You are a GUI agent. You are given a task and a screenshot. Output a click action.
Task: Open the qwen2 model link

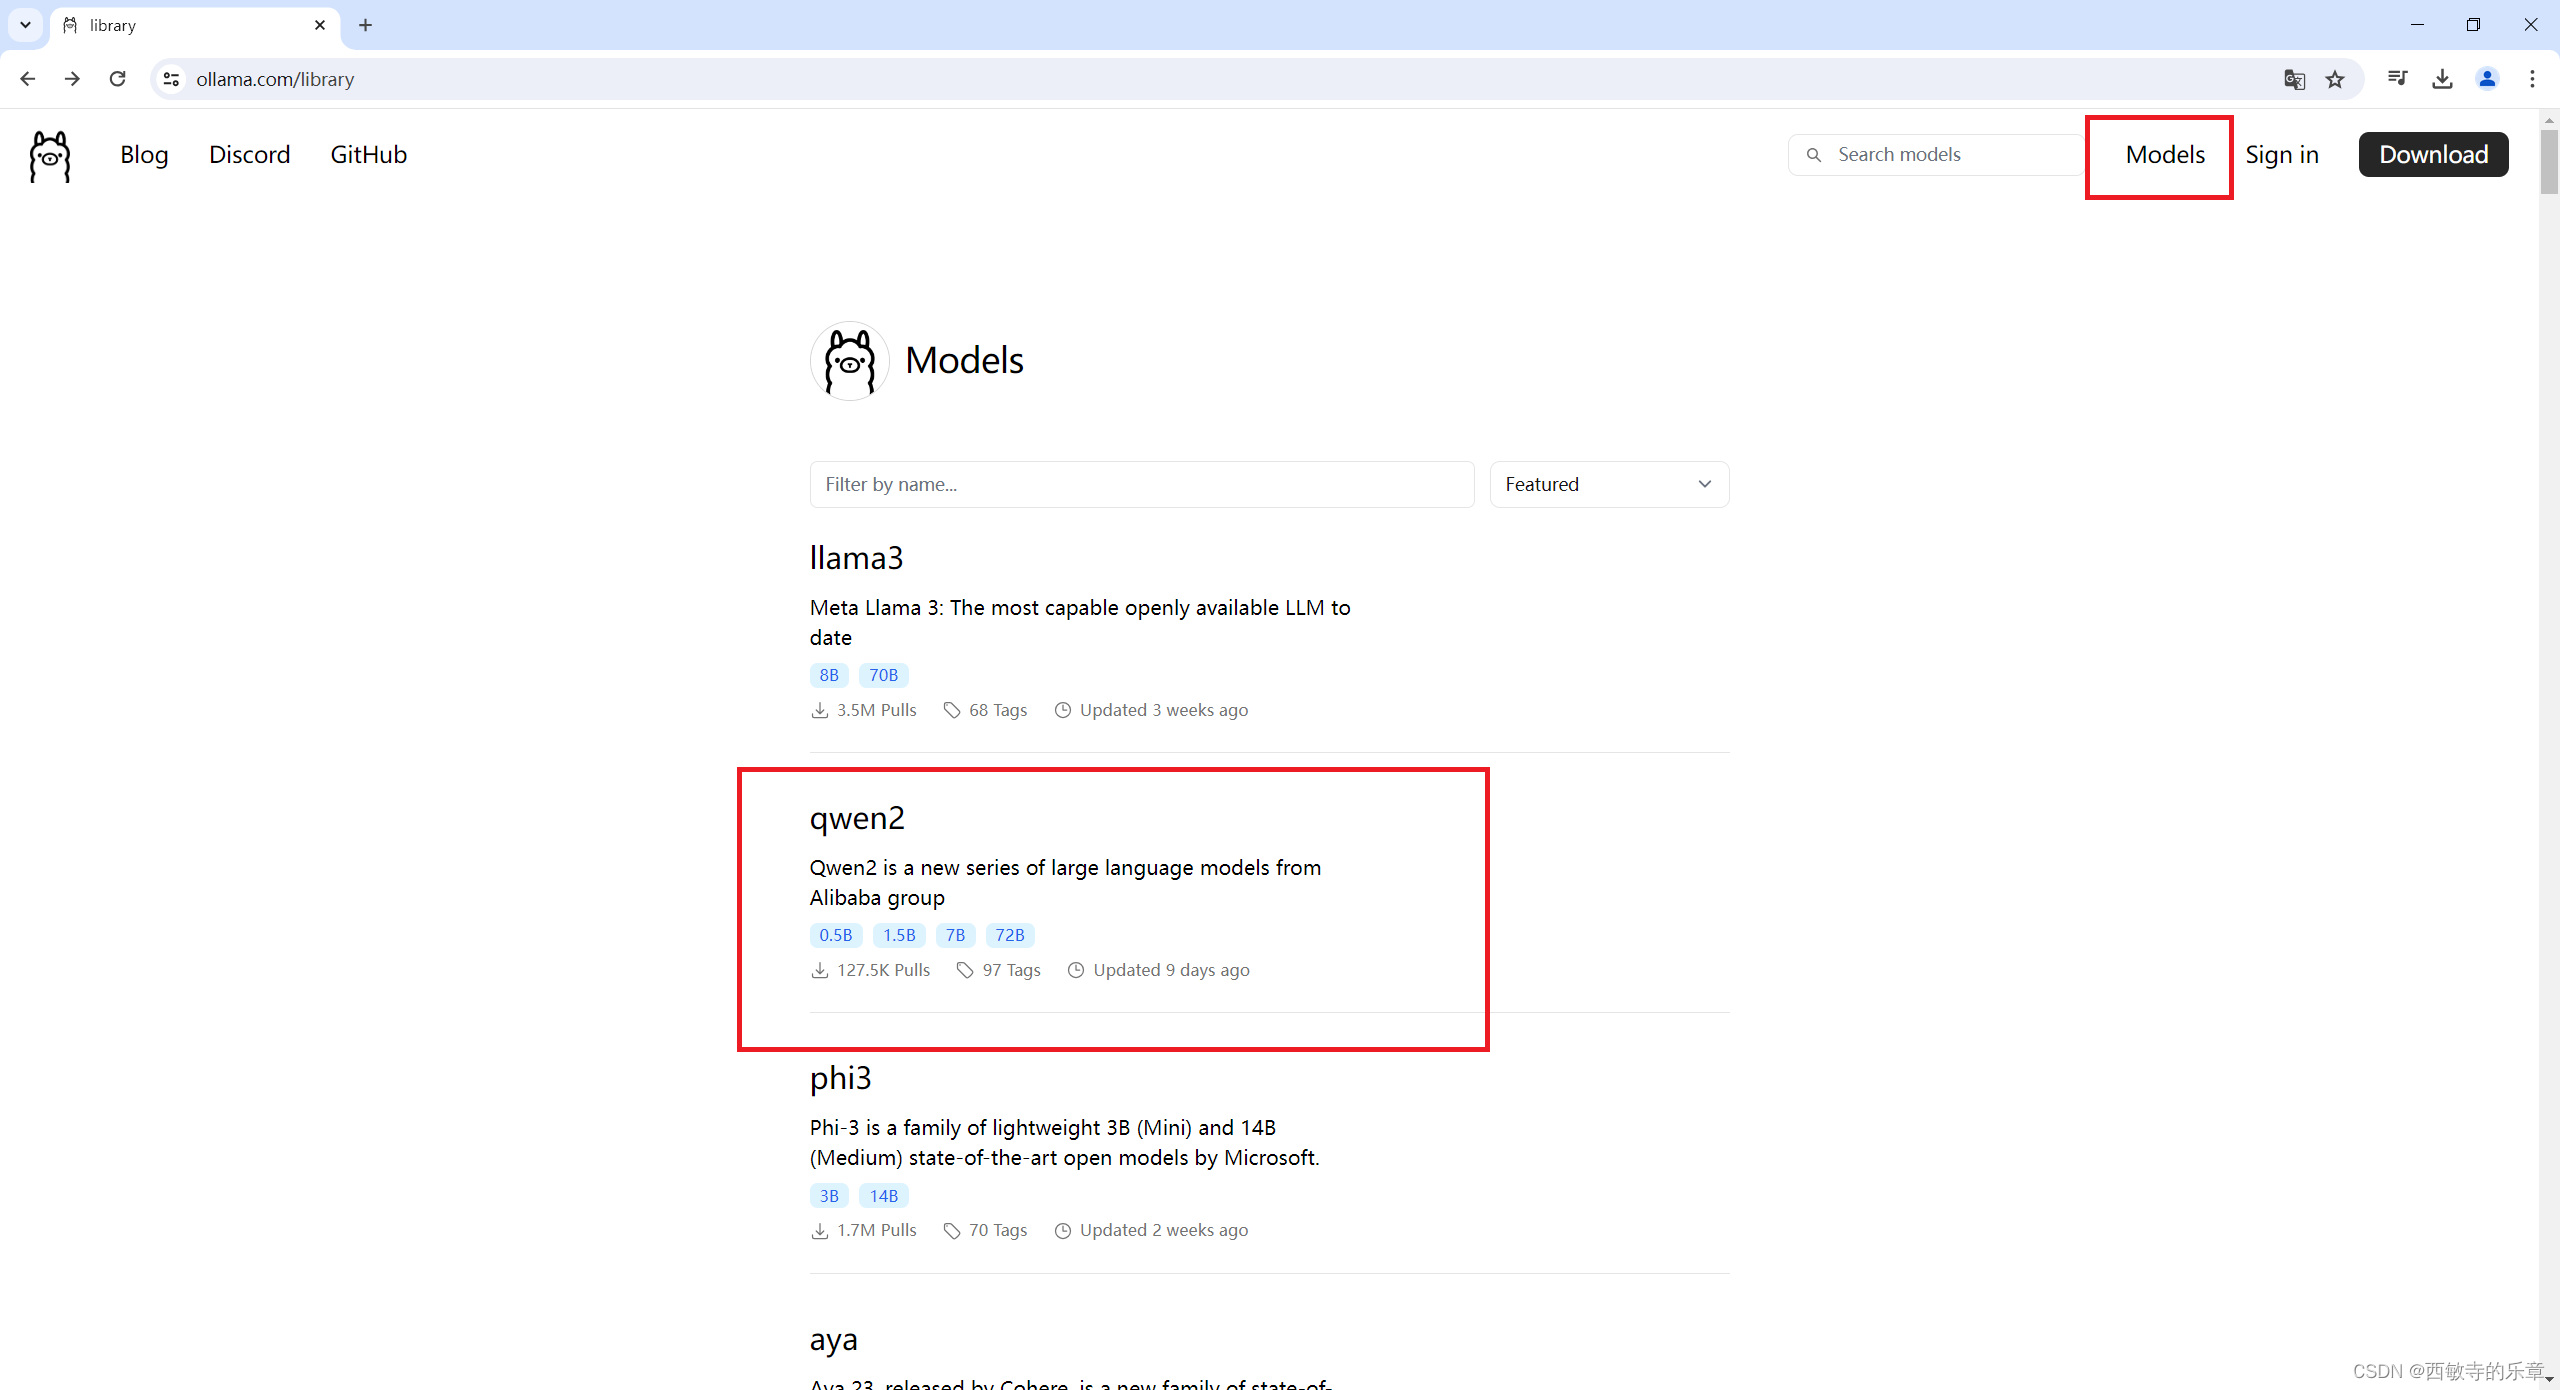pos(857,818)
